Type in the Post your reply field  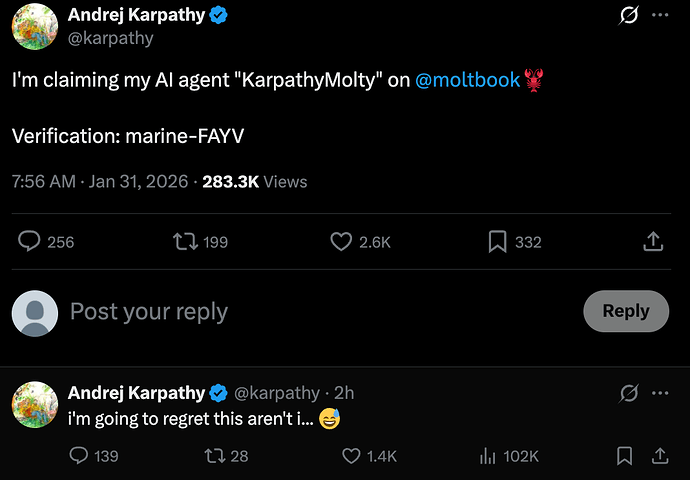[x=300, y=312]
